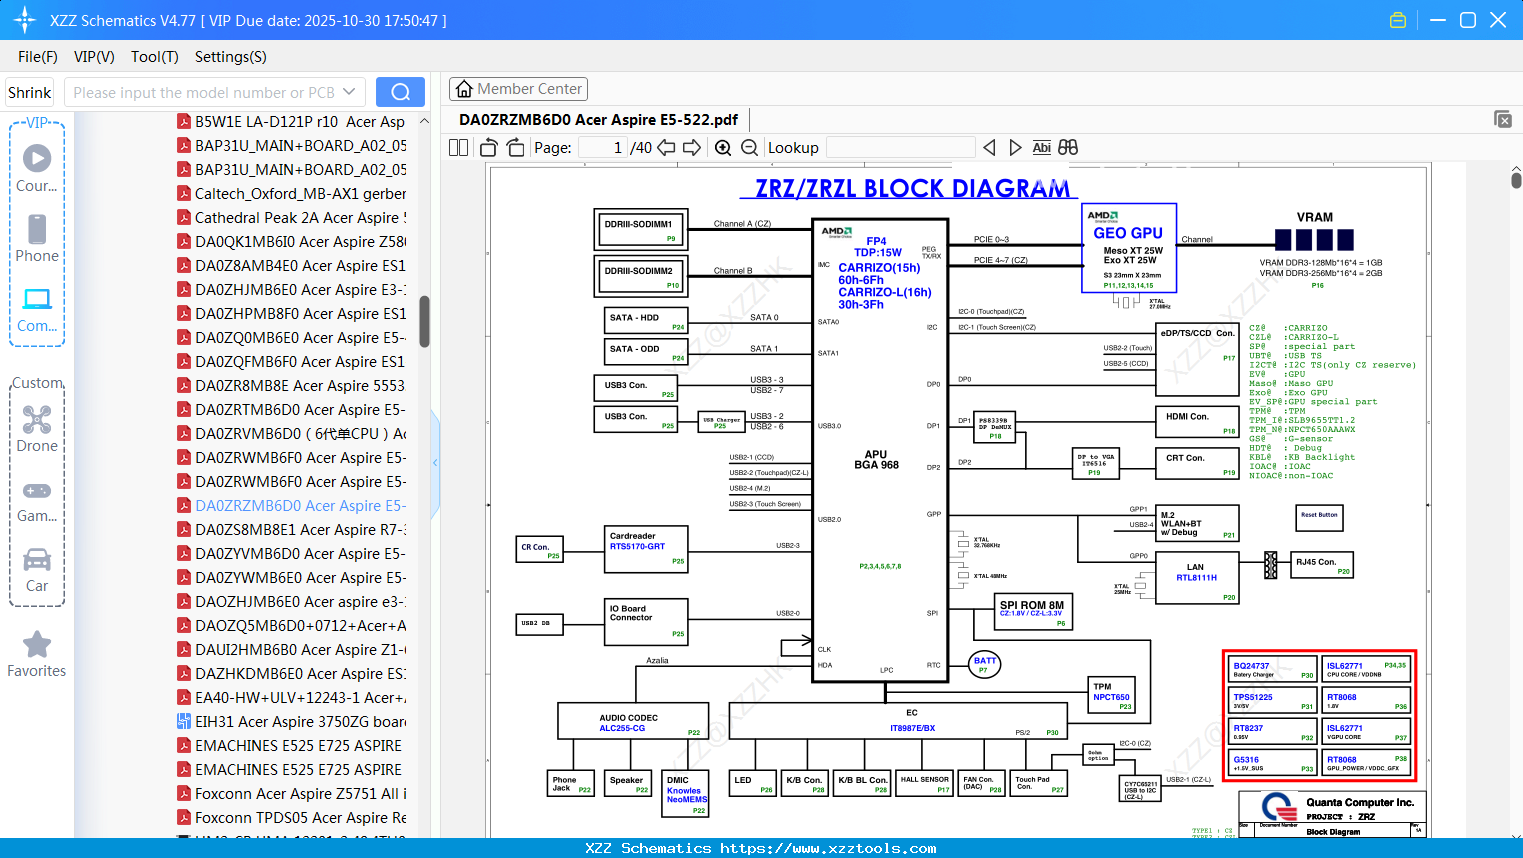Click the file list scroll-up arrow
1523x858 pixels.
click(x=424, y=121)
